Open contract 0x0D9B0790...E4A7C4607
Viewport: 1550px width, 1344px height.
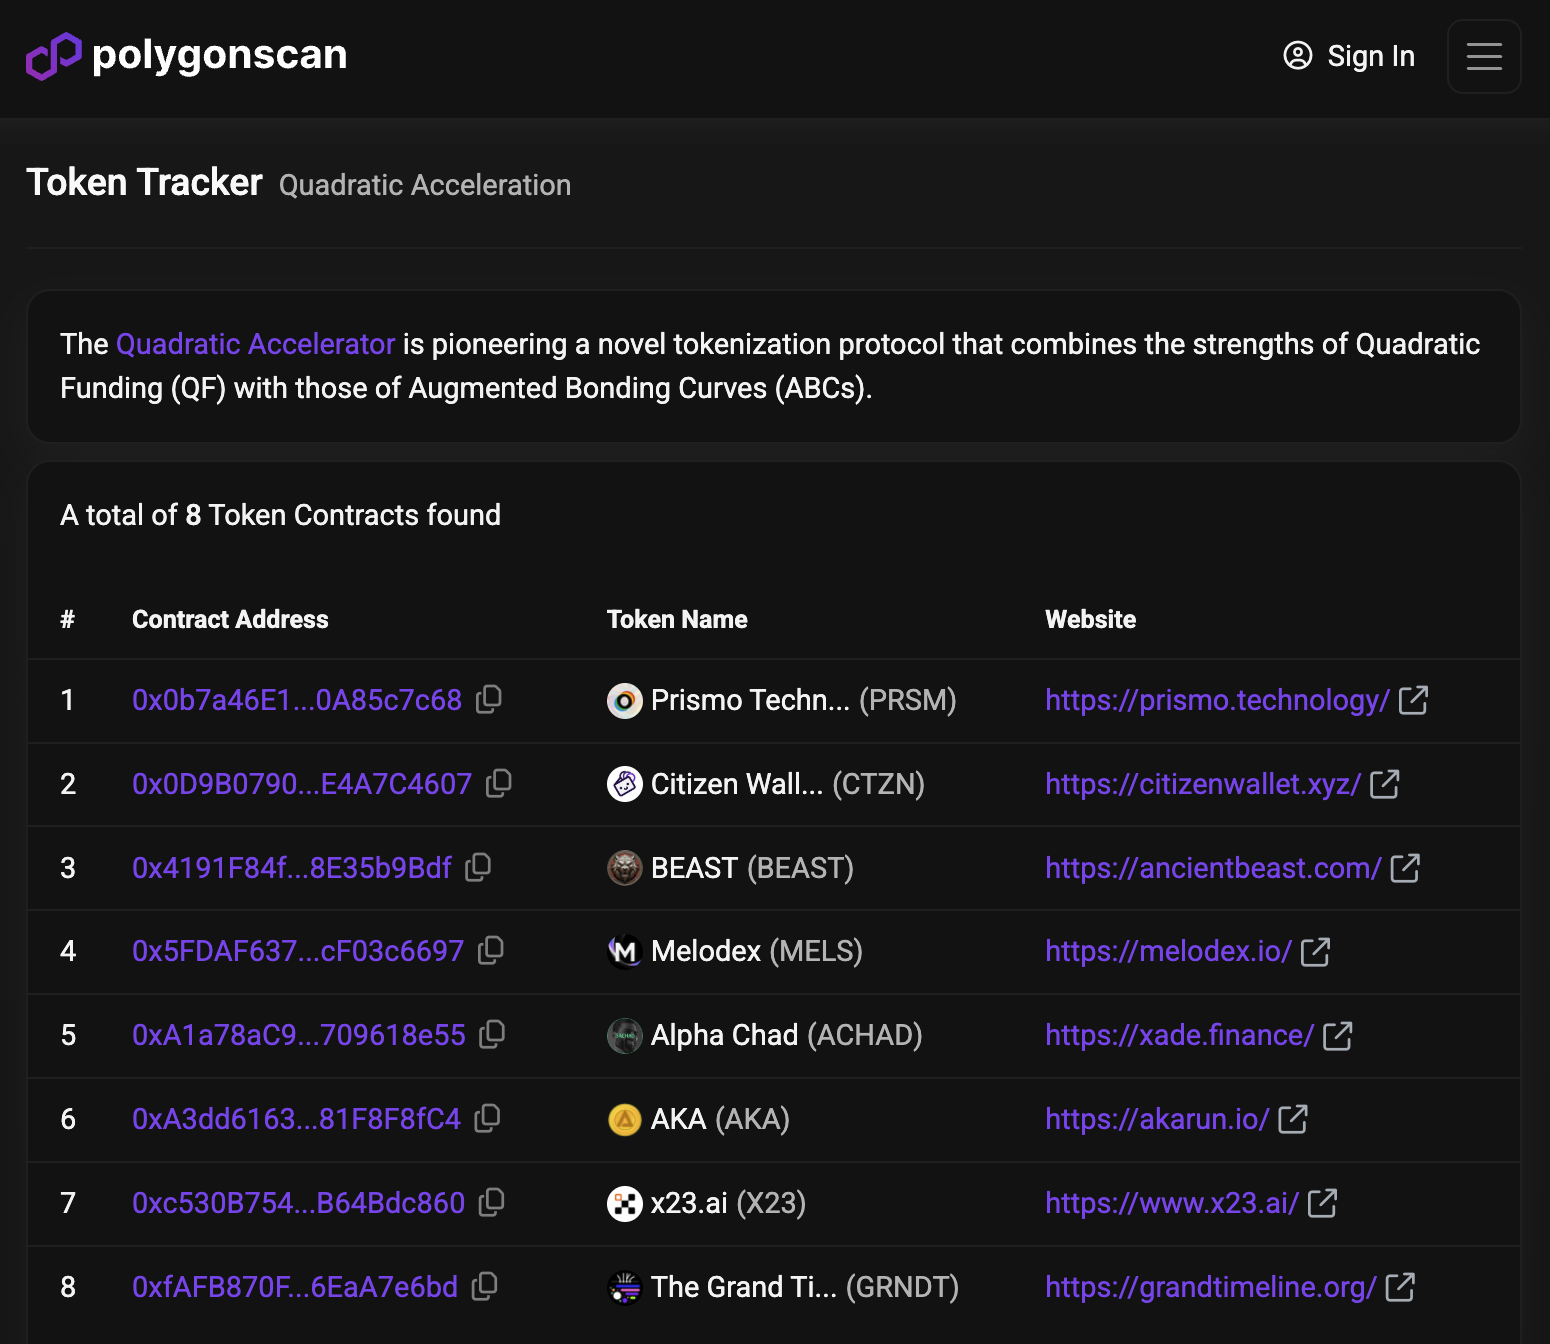pos(302,784)
